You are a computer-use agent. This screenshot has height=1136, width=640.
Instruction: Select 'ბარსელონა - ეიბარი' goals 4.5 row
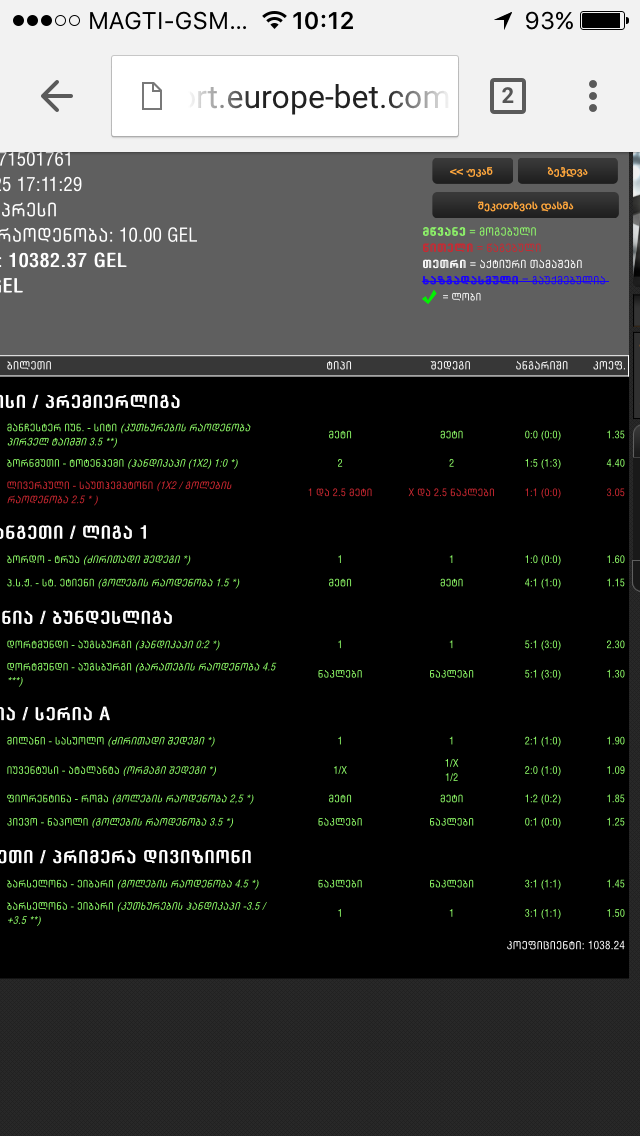click(x=315, y=884)
